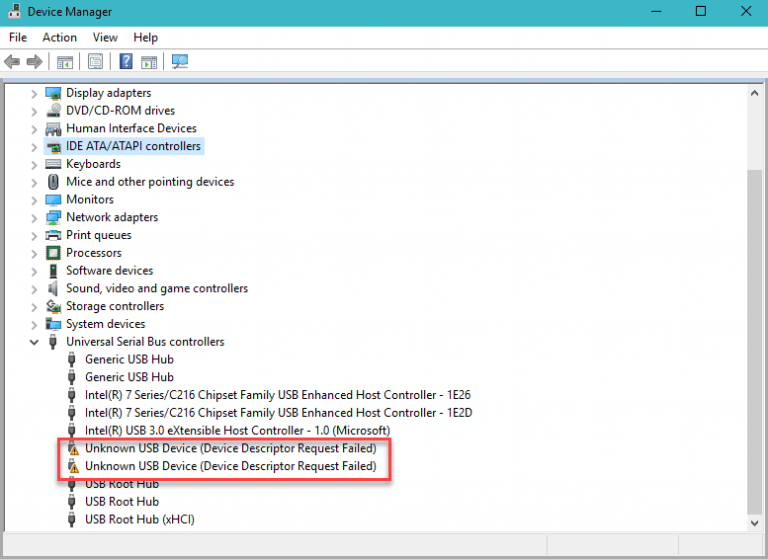Screen dimensions: 768x559
Task: Click the Storage controllers icon
Action: point(53,307)
